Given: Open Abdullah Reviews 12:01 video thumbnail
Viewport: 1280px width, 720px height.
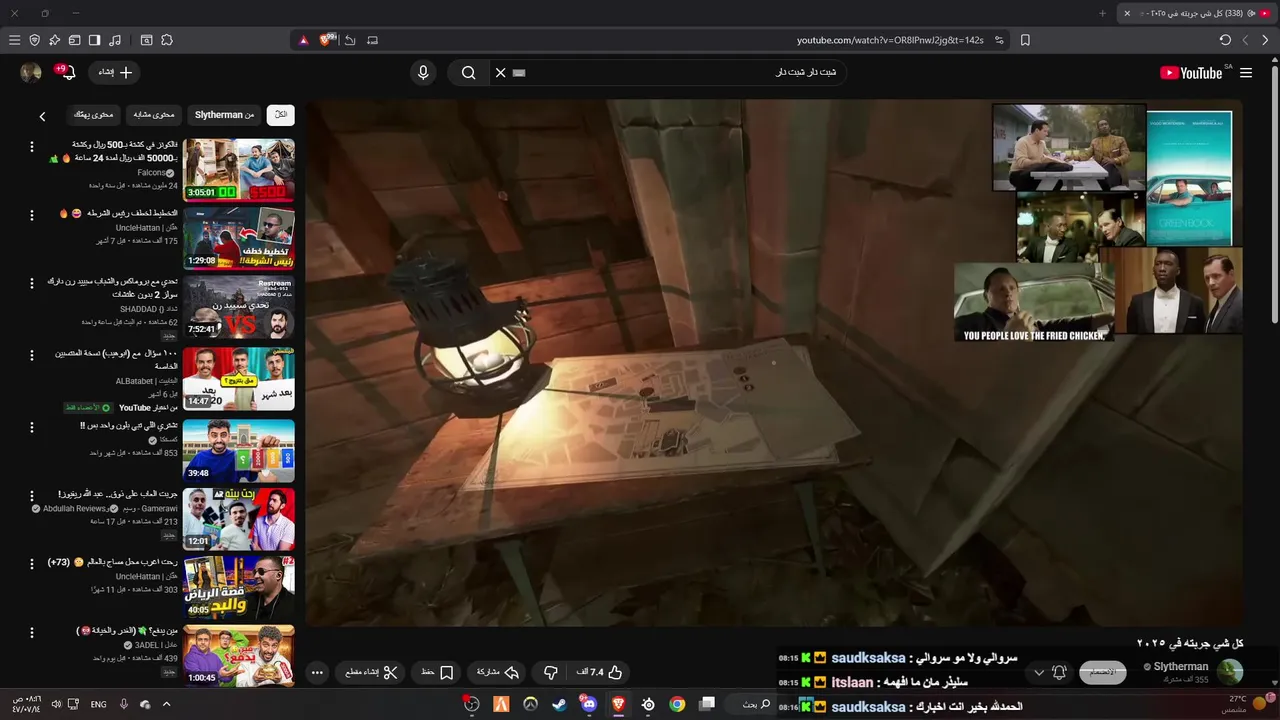Looking at the screenshot, I should [238, 519].
